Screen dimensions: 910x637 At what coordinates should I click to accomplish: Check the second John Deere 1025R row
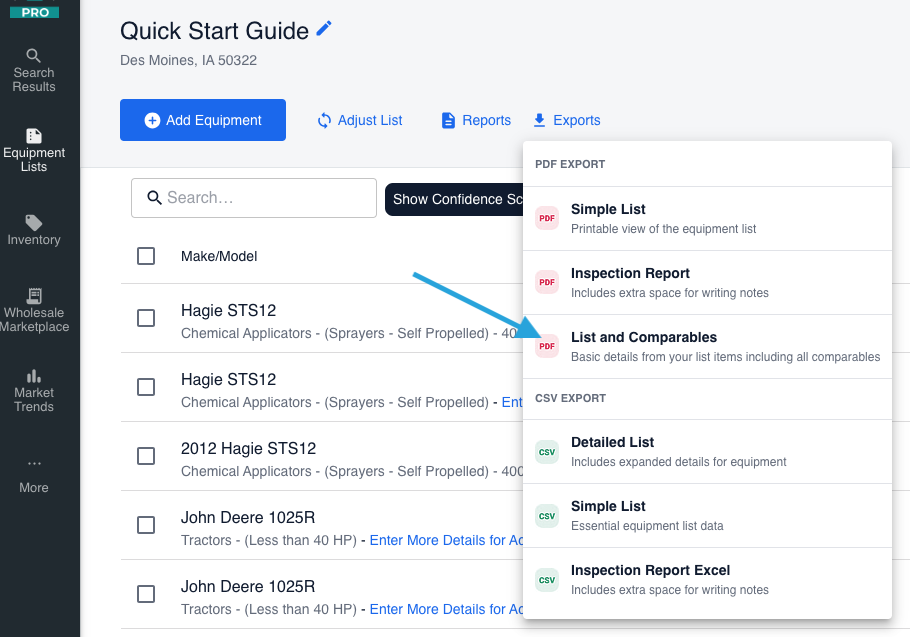tap(146, 594)
